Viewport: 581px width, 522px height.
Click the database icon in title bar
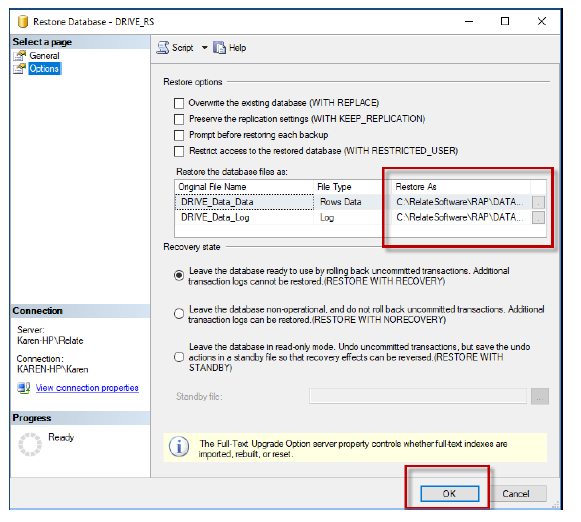point(23,21)
